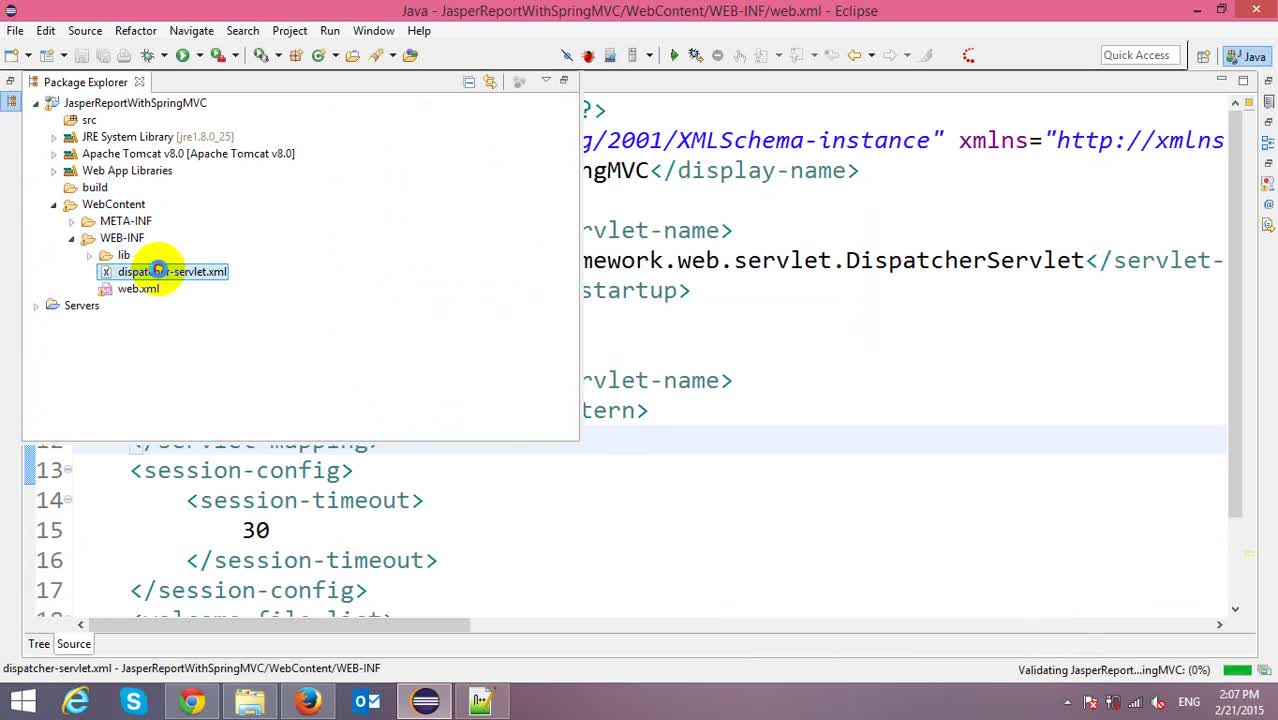Select the src folder in the tree

pos(89,120)
